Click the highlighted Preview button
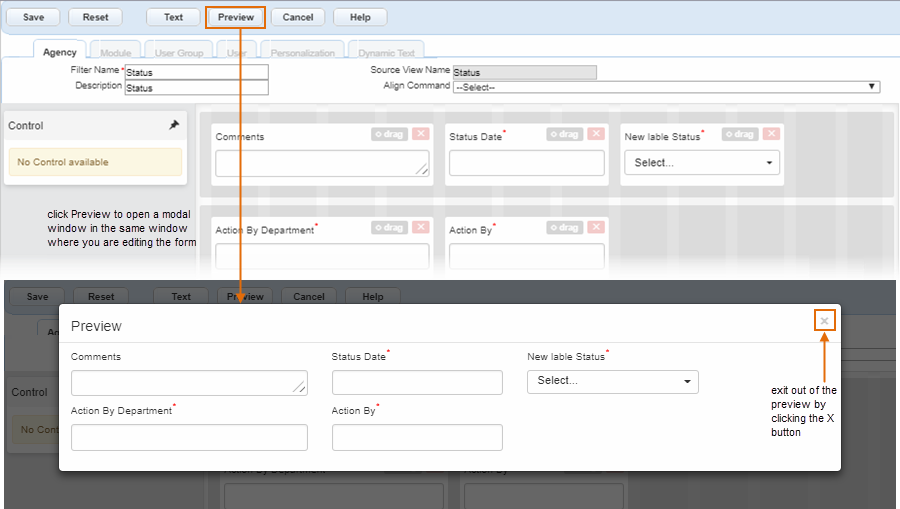Viewport: 900px width, 509px height. [x=236, y=17]
